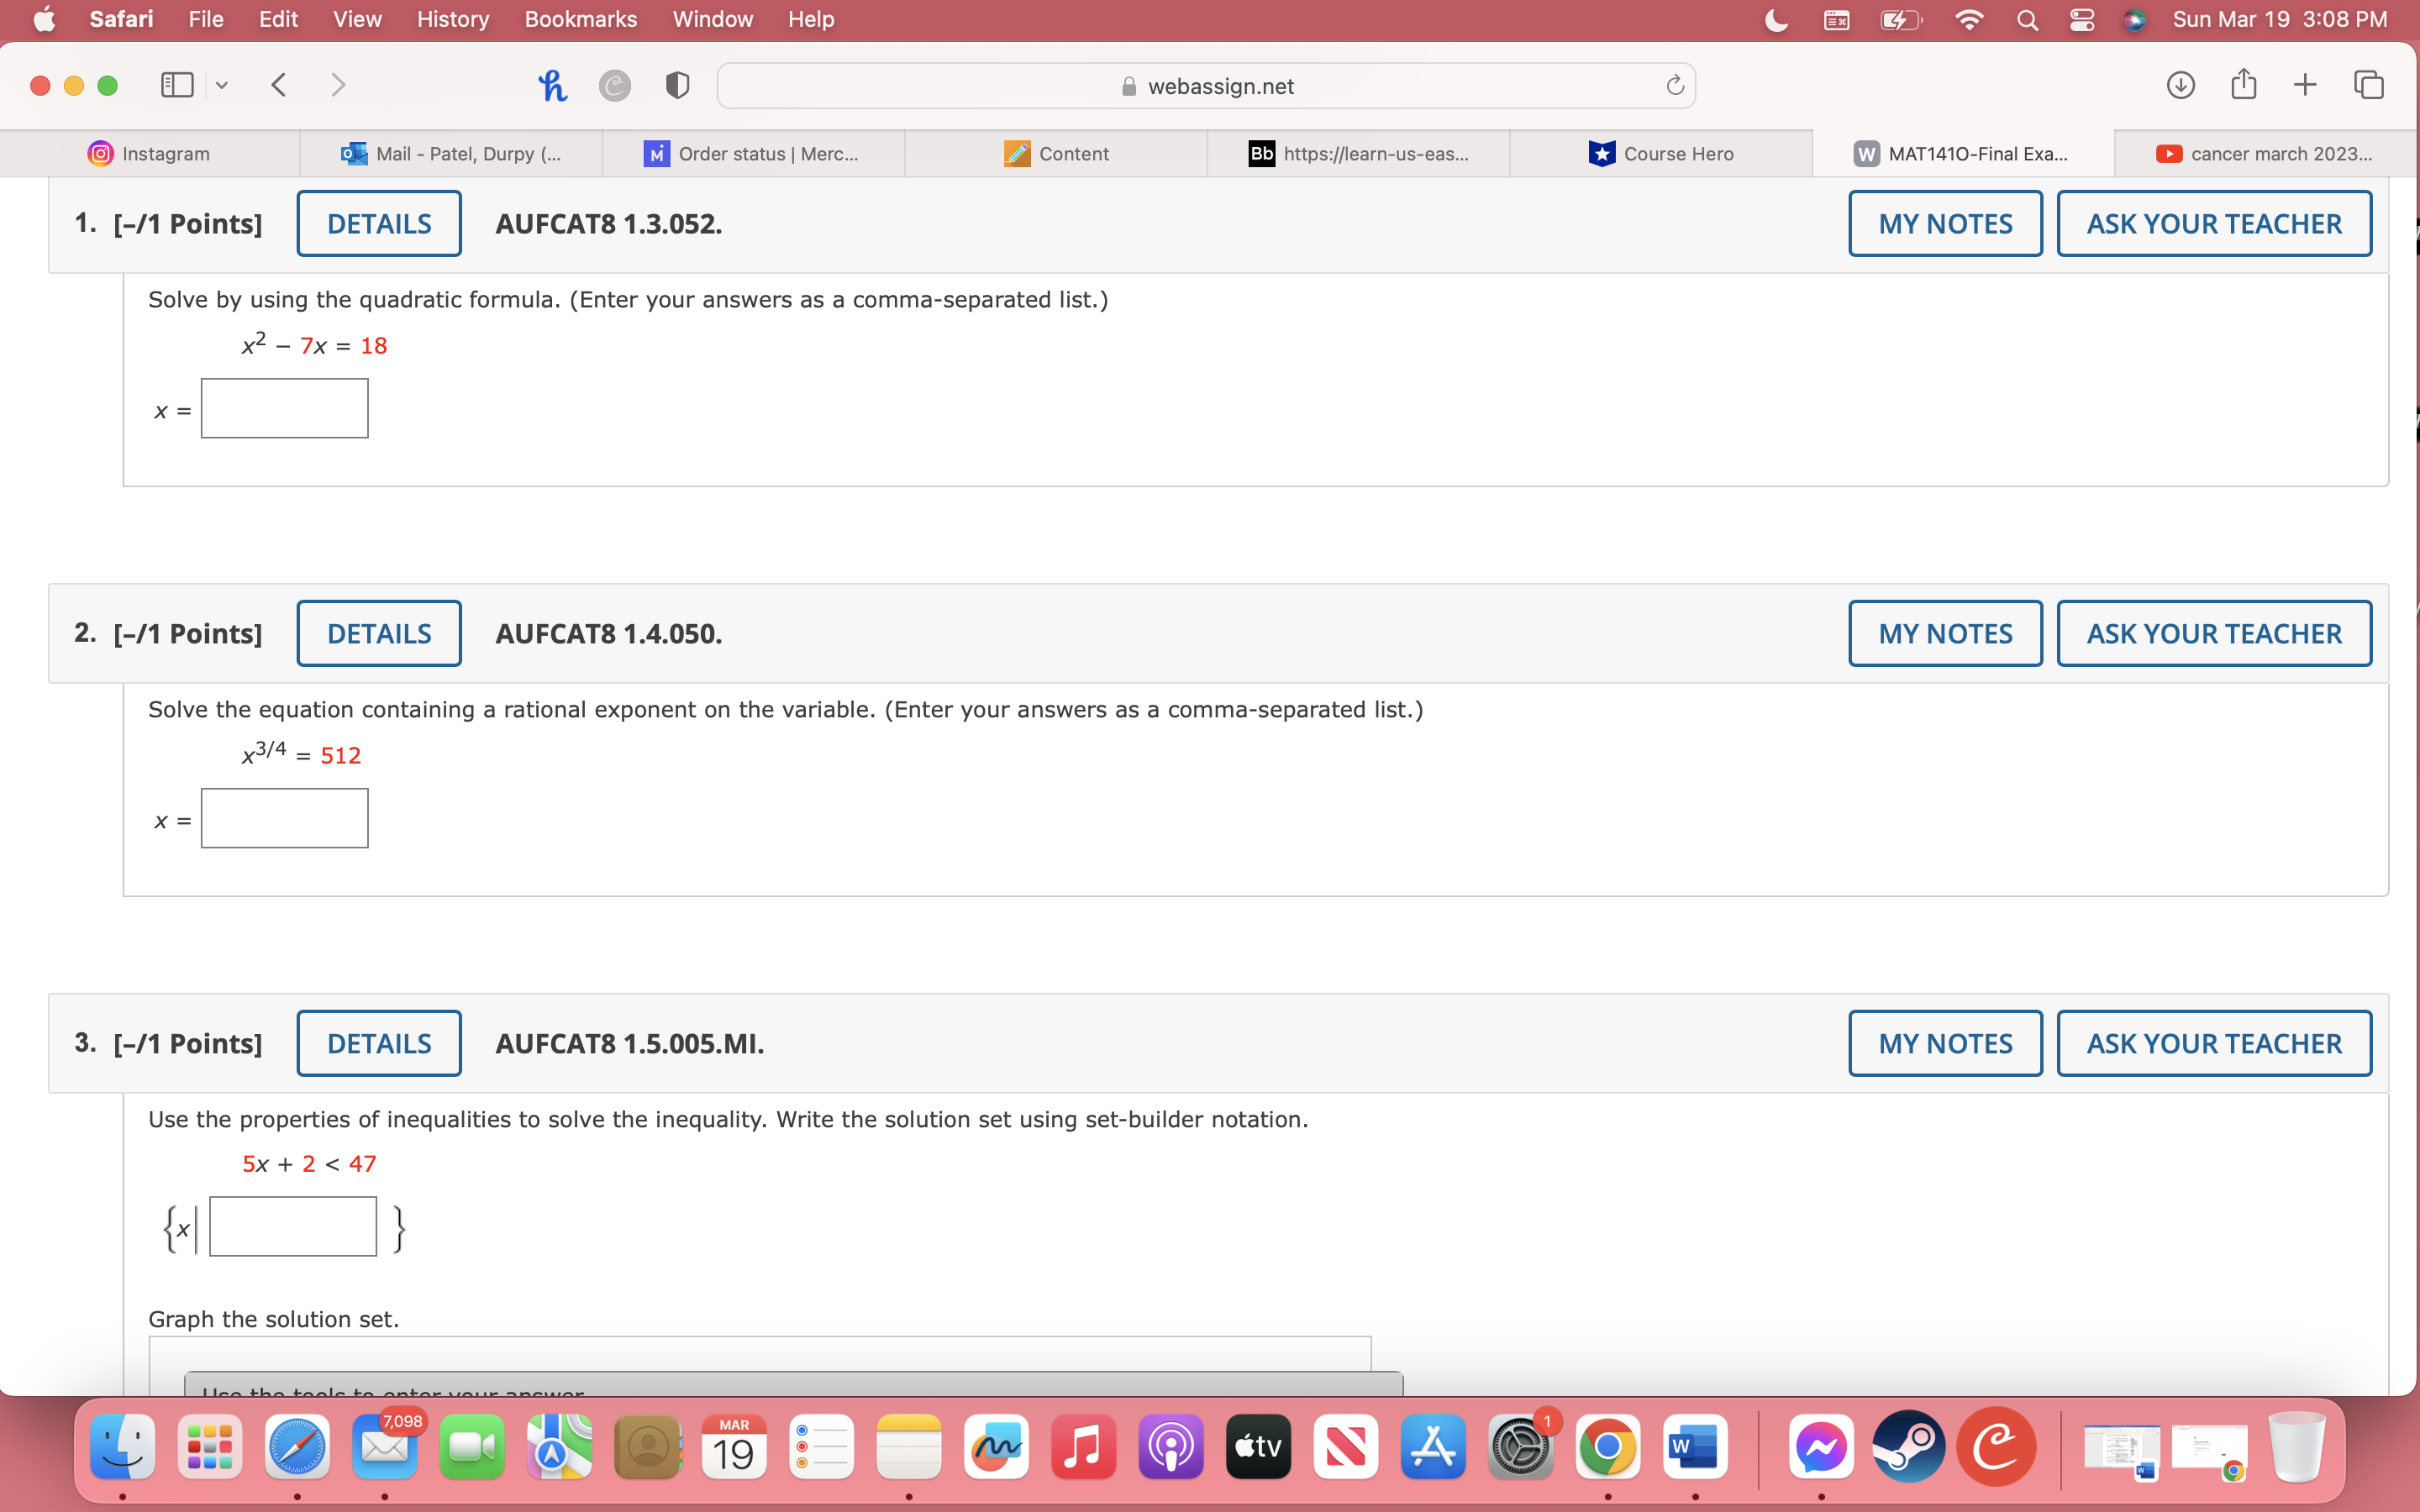Show the tab overview
Viewport: 2420px width, 1512px height.
pos(2369,85)
